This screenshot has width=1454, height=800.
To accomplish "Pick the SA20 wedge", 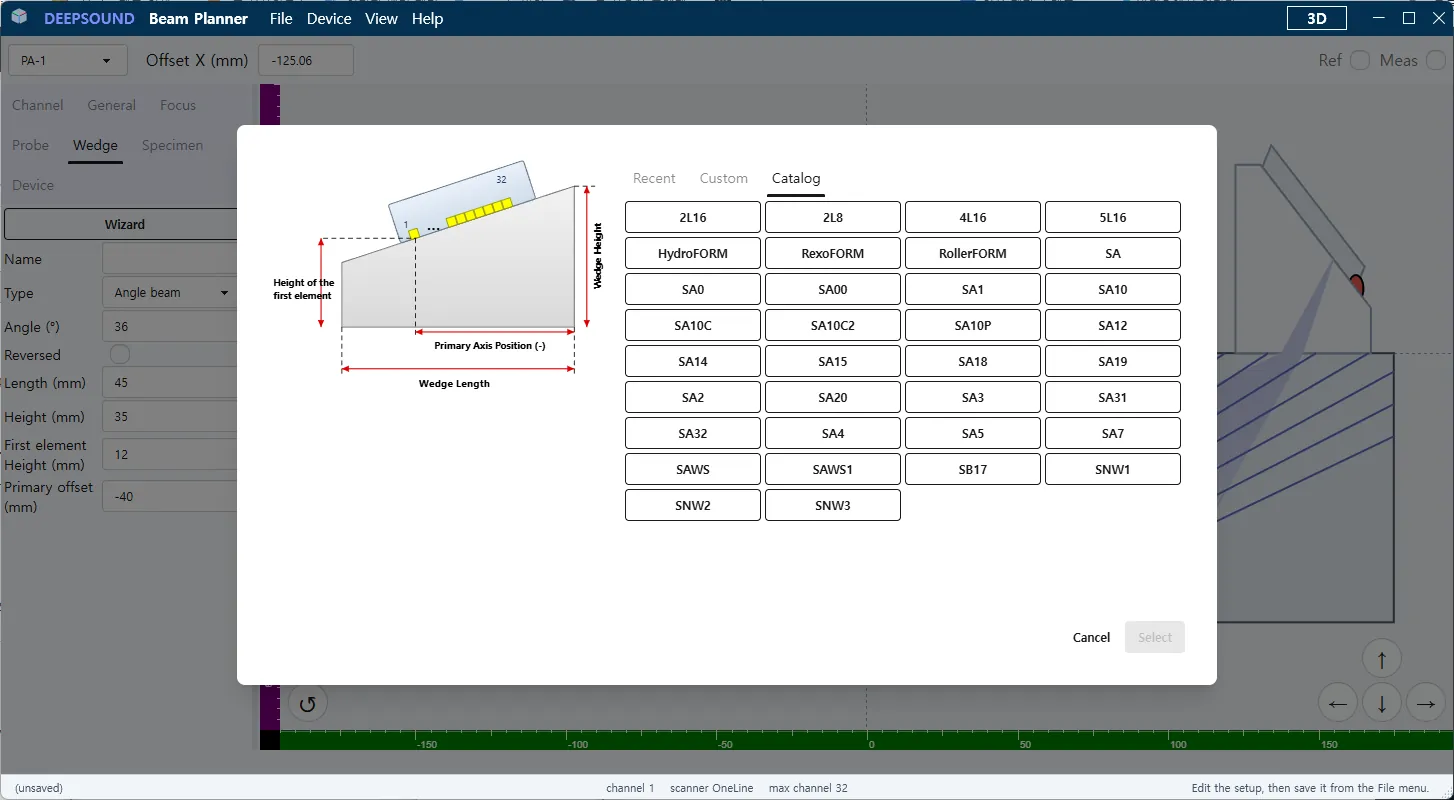I will pos(833,397).
